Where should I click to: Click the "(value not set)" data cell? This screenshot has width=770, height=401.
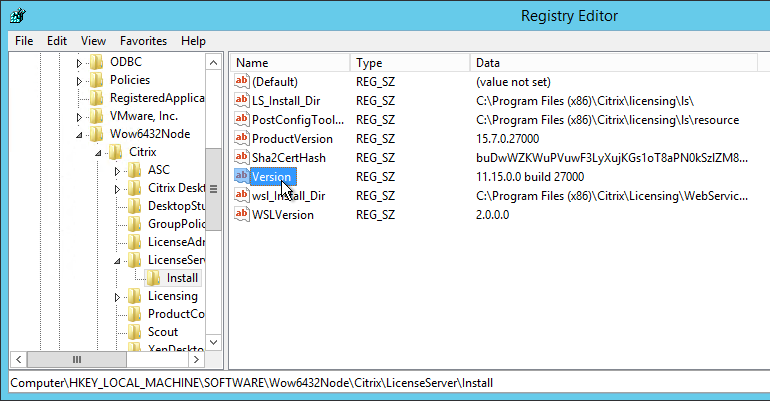pos(513,82)
